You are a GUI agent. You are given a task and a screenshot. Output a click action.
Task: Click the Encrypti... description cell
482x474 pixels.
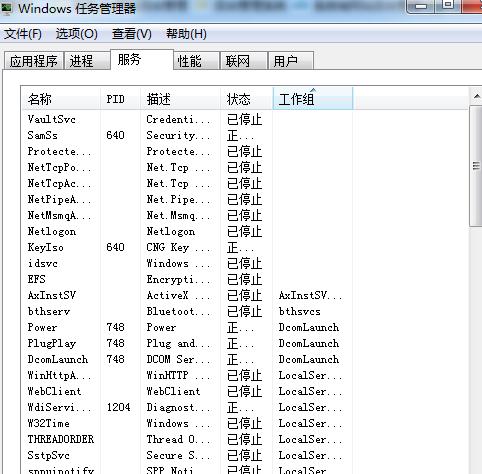coord(179,279)
